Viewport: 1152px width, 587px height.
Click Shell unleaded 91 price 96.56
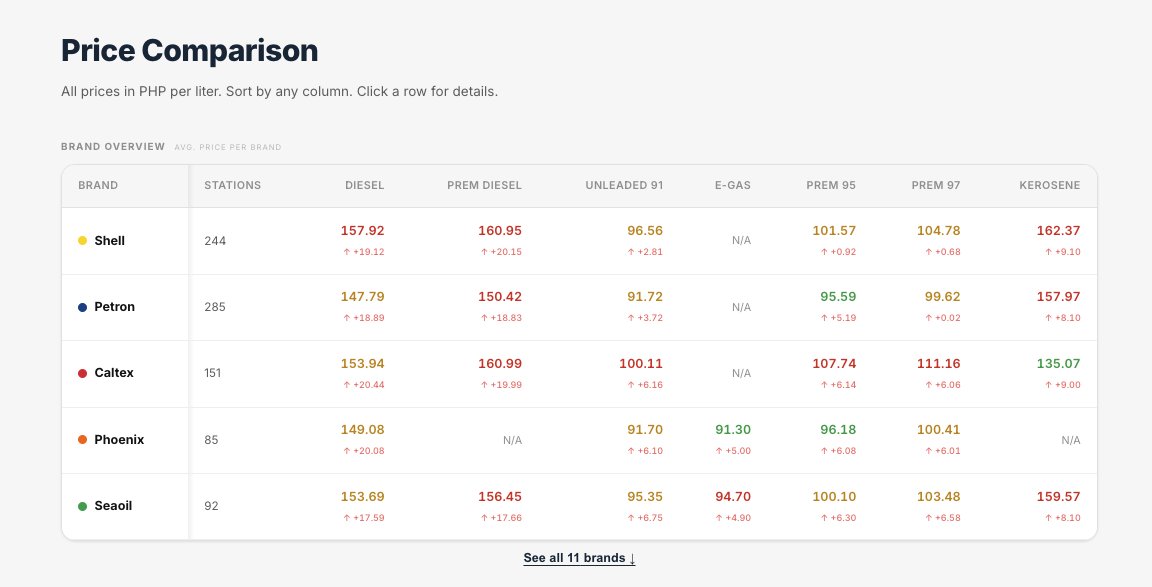[x=645, y=231]
